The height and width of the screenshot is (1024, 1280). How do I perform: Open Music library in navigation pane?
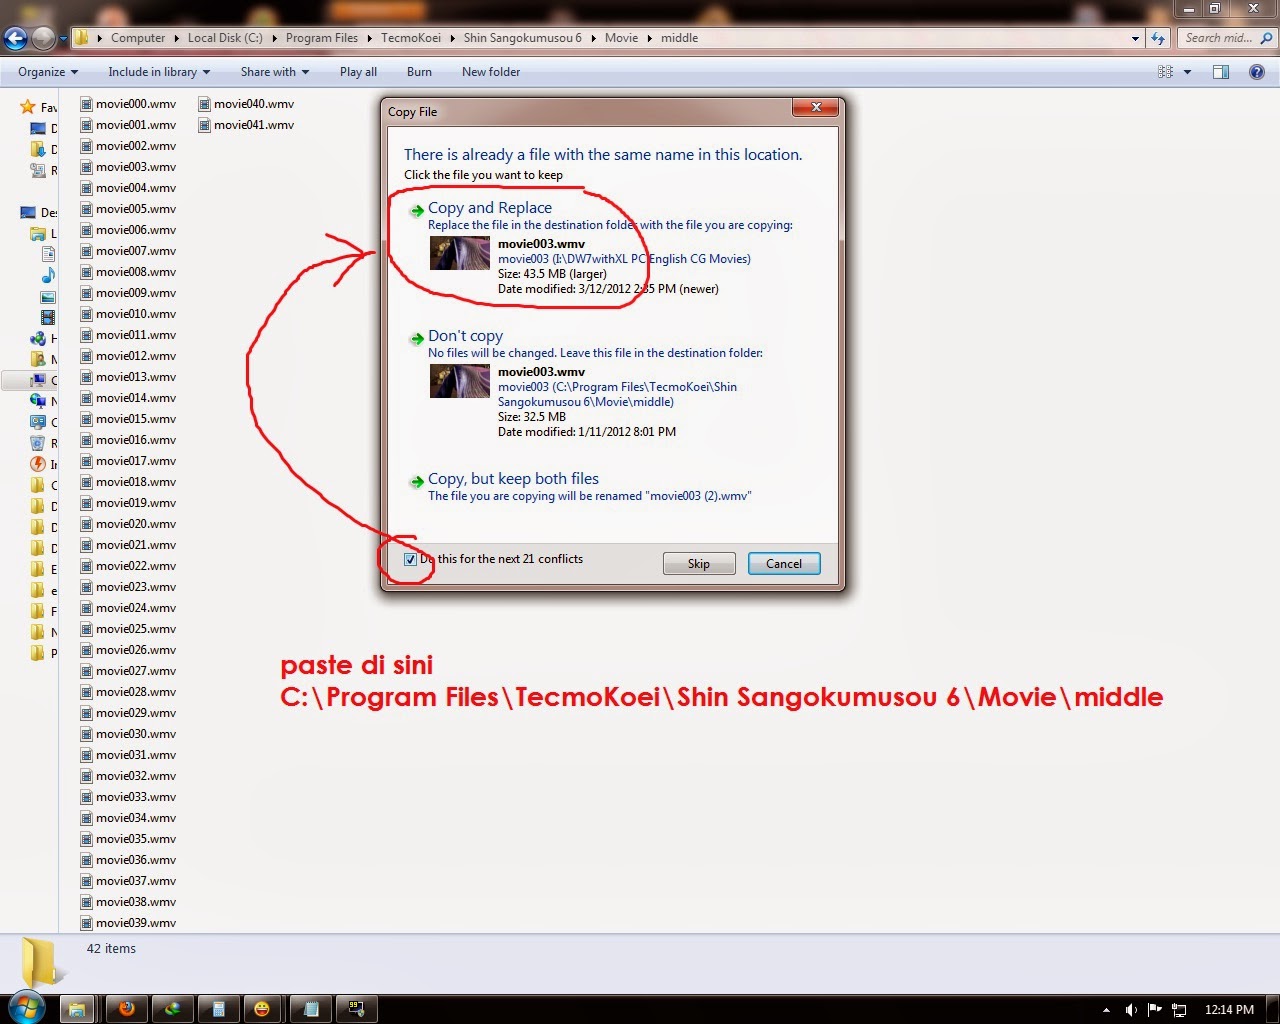click(47, 275)
